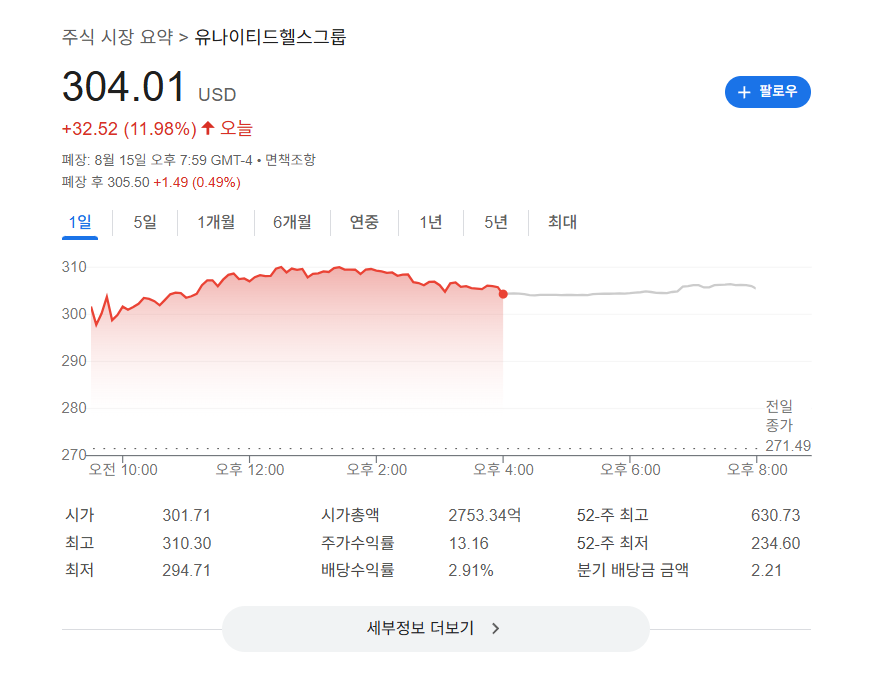Click the +32.52 (11.98%) change text
Image resolution: width=870 pixels, height=677 pixels.
pyautogui.click(x=129, y=129)
